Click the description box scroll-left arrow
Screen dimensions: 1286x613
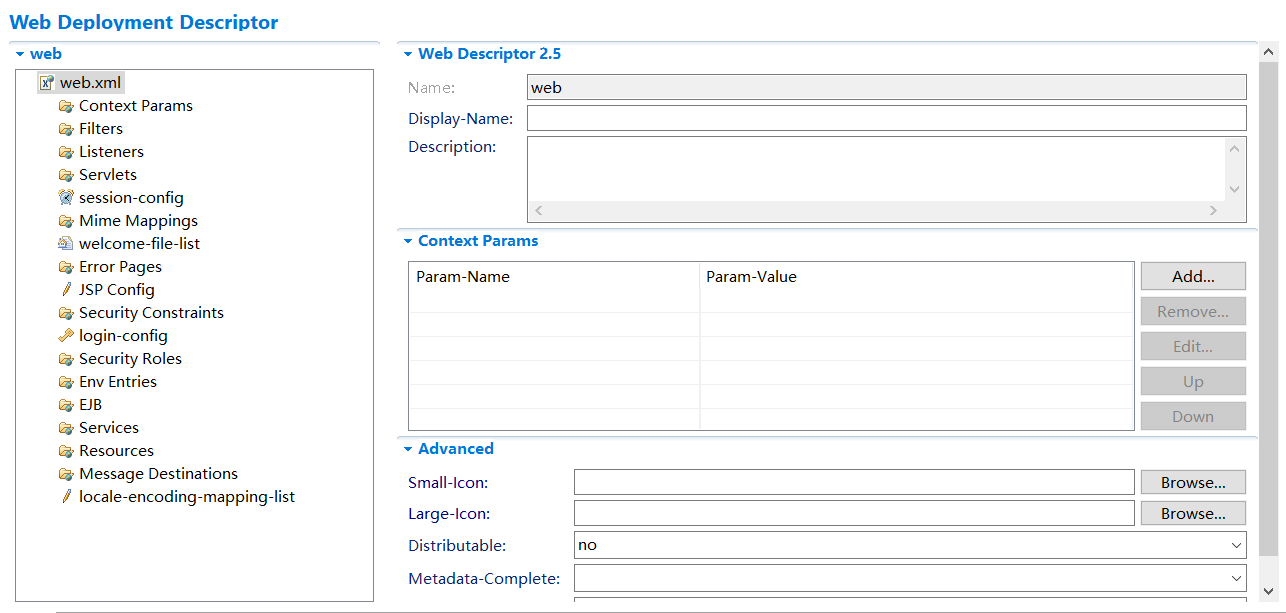point(539,210)
